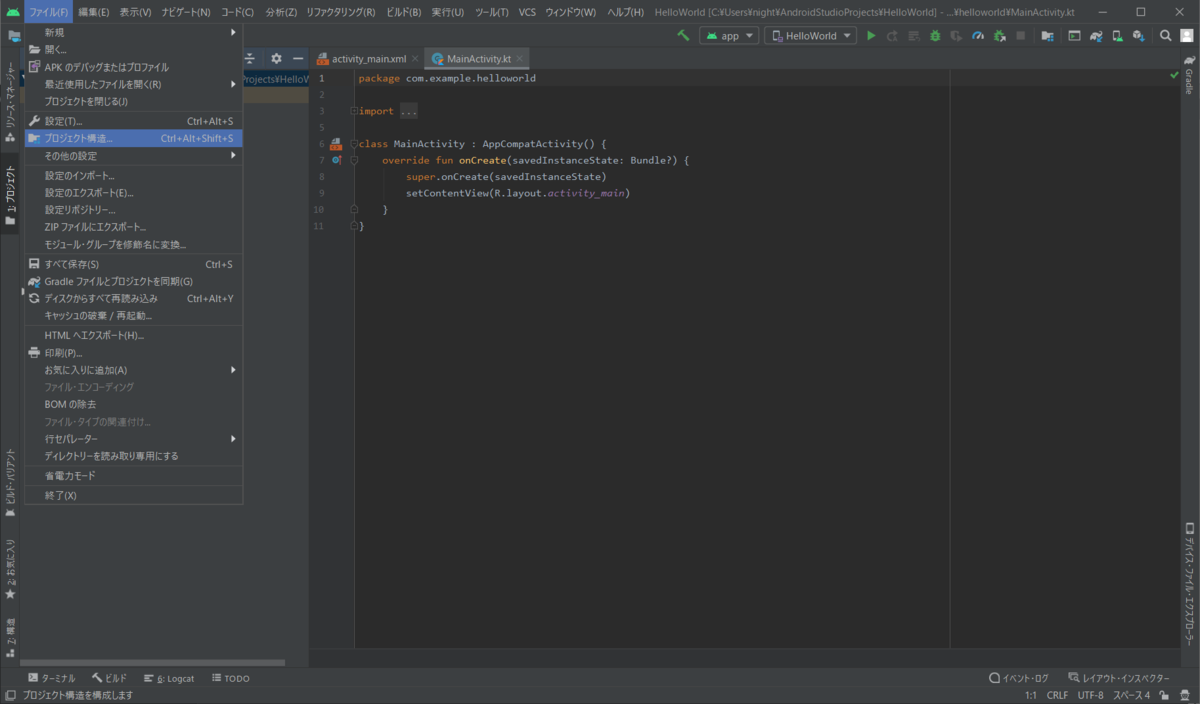The height and width of the screenshot is (704, 1200).
Task: Click the user avatar icon in toolbar
Action: [1186, 35]
